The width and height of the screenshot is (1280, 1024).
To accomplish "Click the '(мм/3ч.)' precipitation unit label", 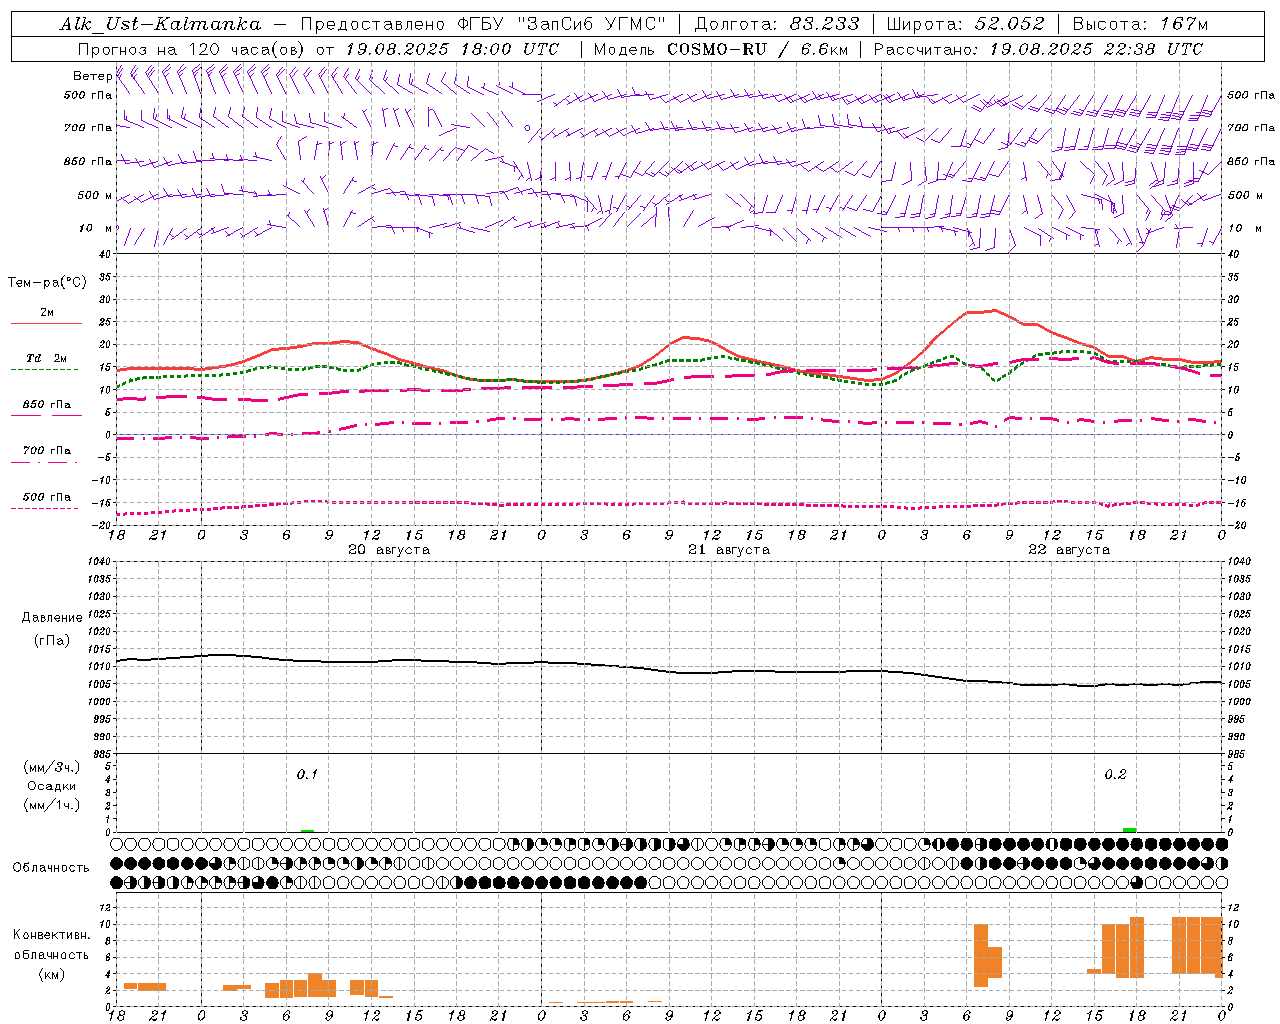I will [x=52, y=767].
